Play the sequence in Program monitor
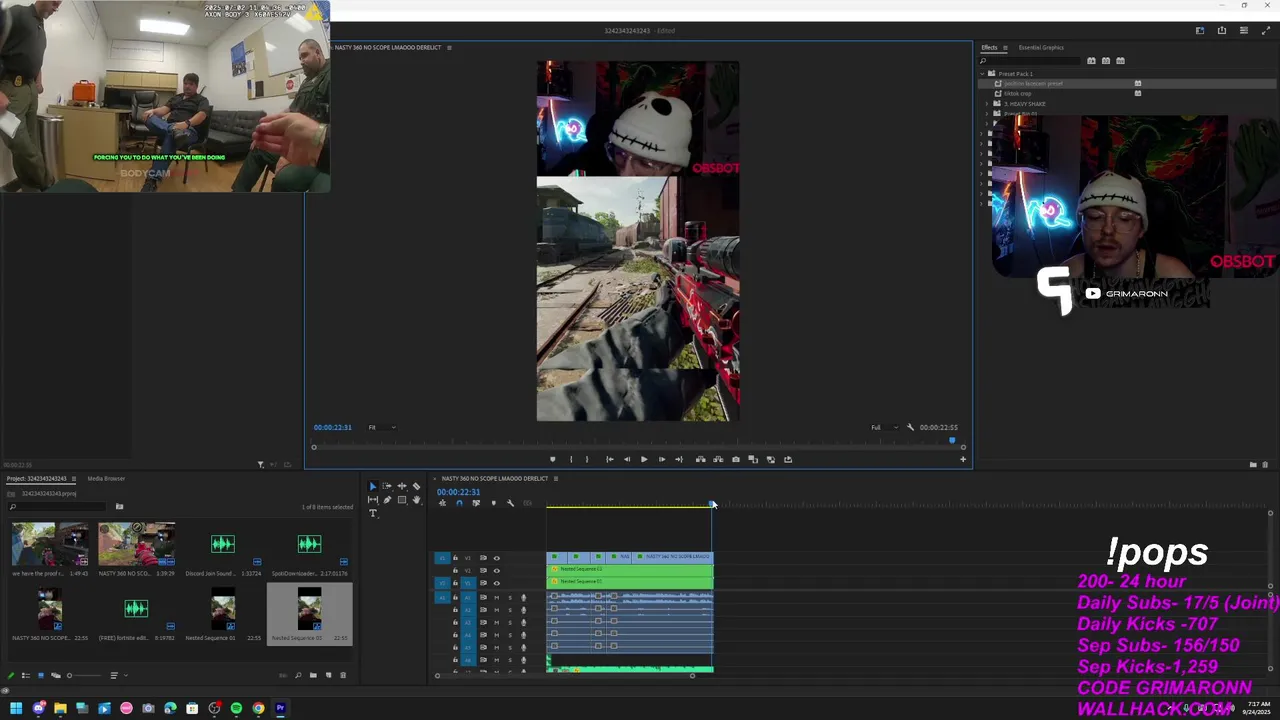1280x720 pixels. pos(644,459)
